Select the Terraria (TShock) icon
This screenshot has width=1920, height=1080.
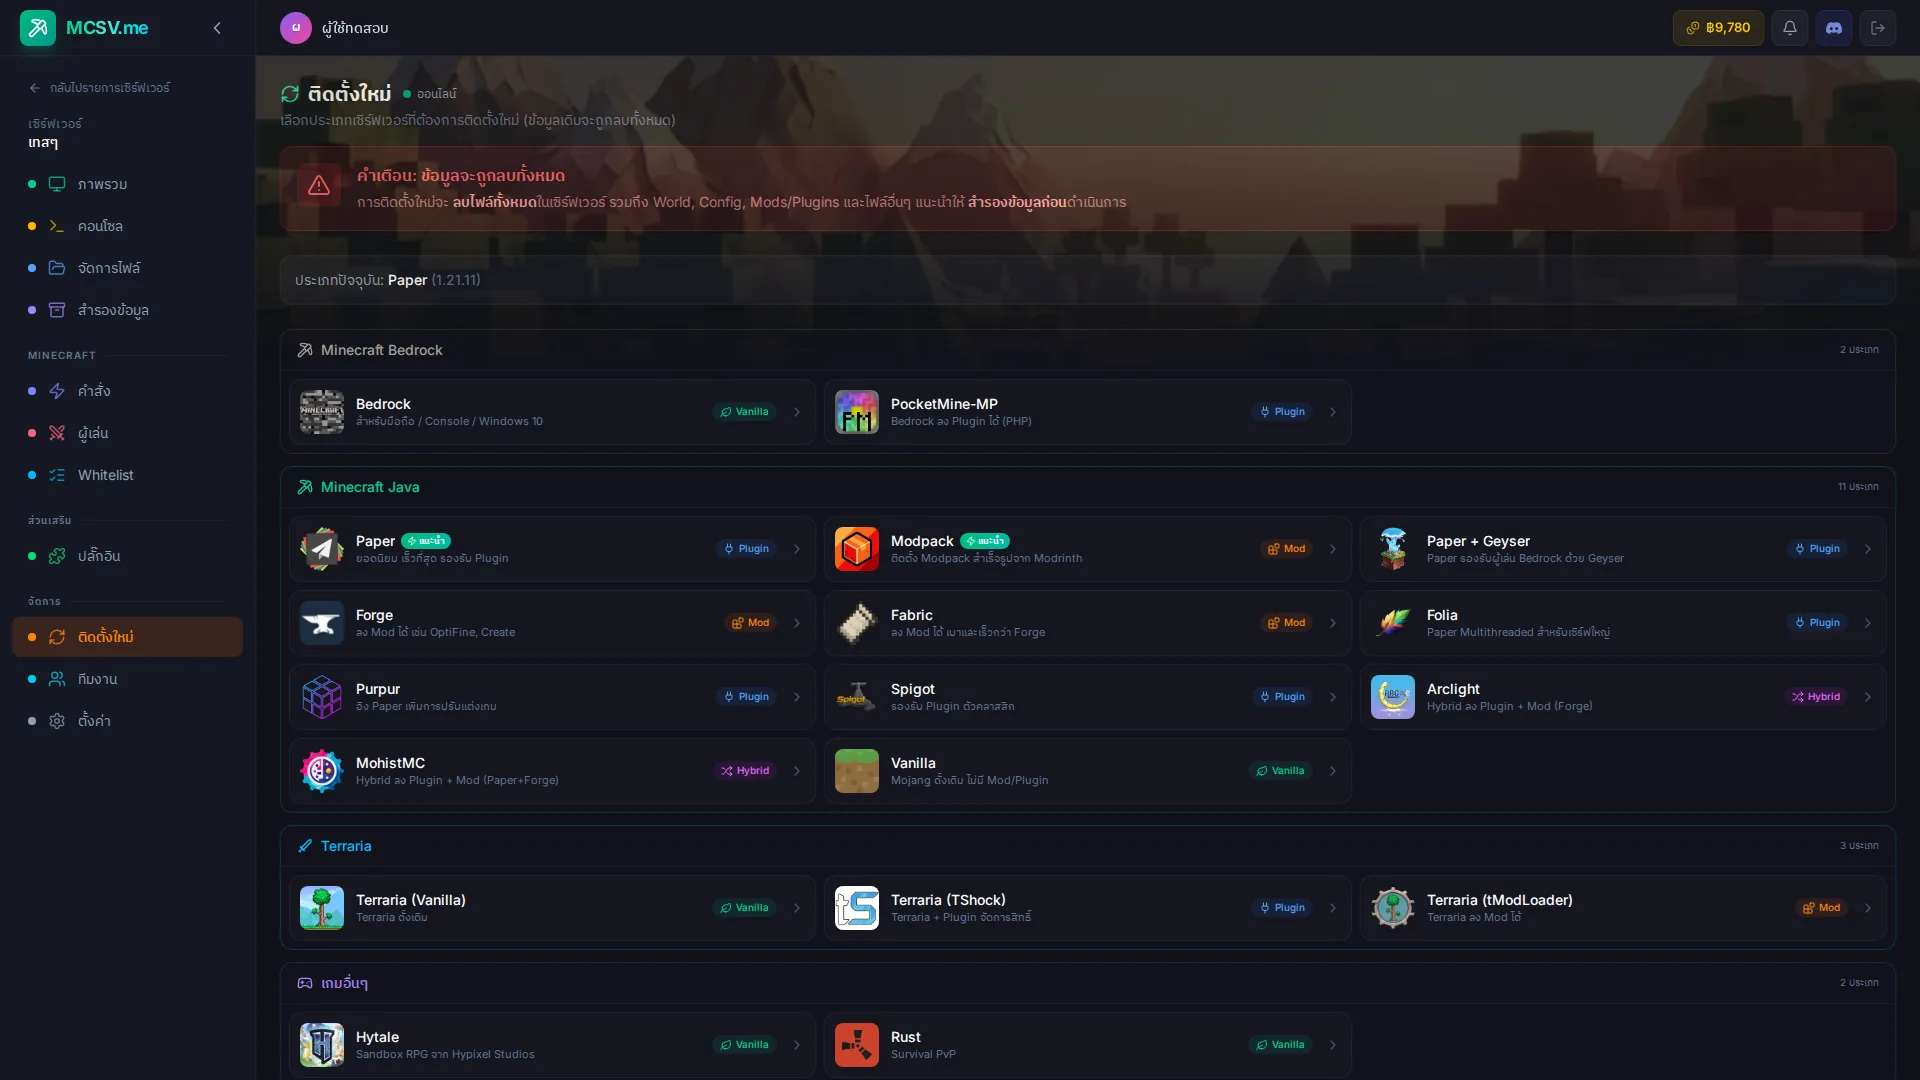856,908
